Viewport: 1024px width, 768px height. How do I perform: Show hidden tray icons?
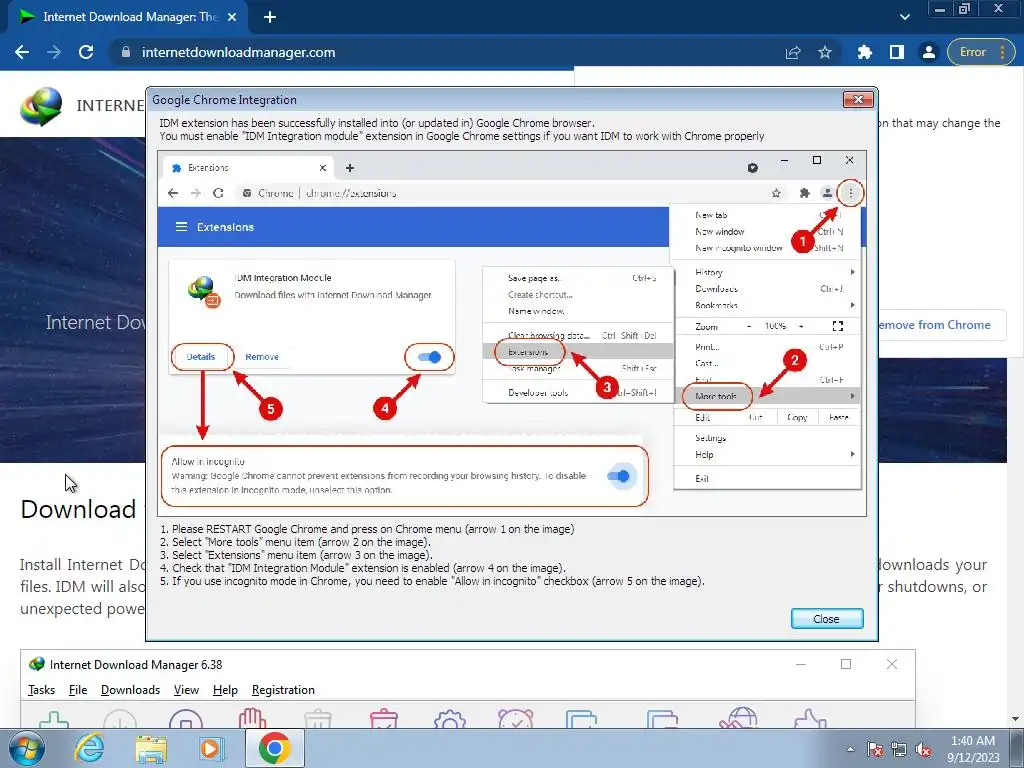coord(850,749)
